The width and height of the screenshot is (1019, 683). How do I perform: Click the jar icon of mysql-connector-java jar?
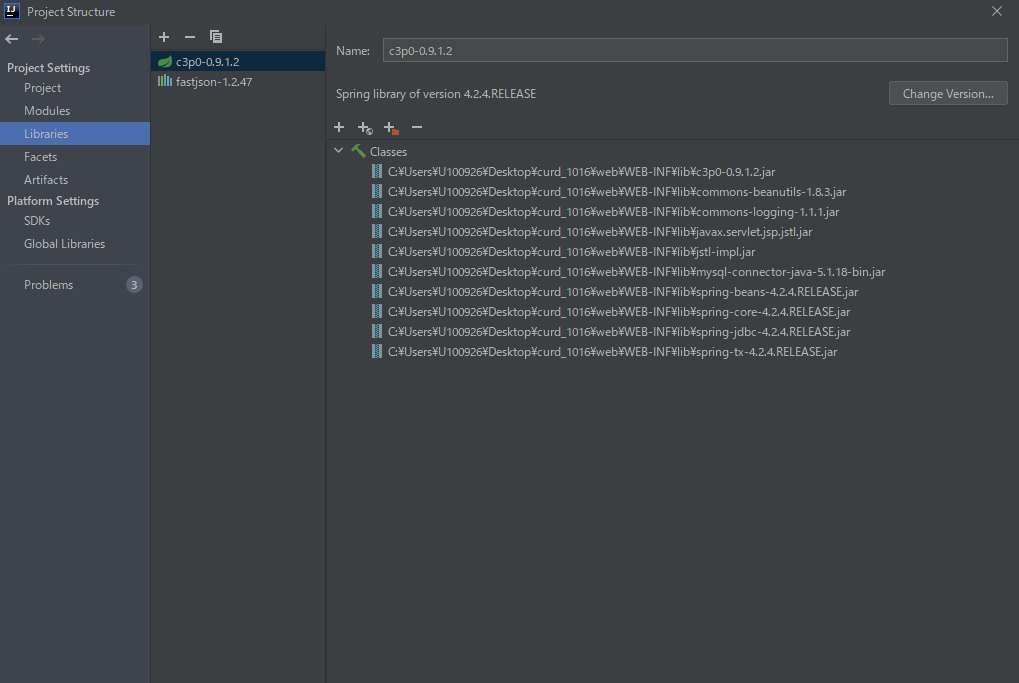376,271
